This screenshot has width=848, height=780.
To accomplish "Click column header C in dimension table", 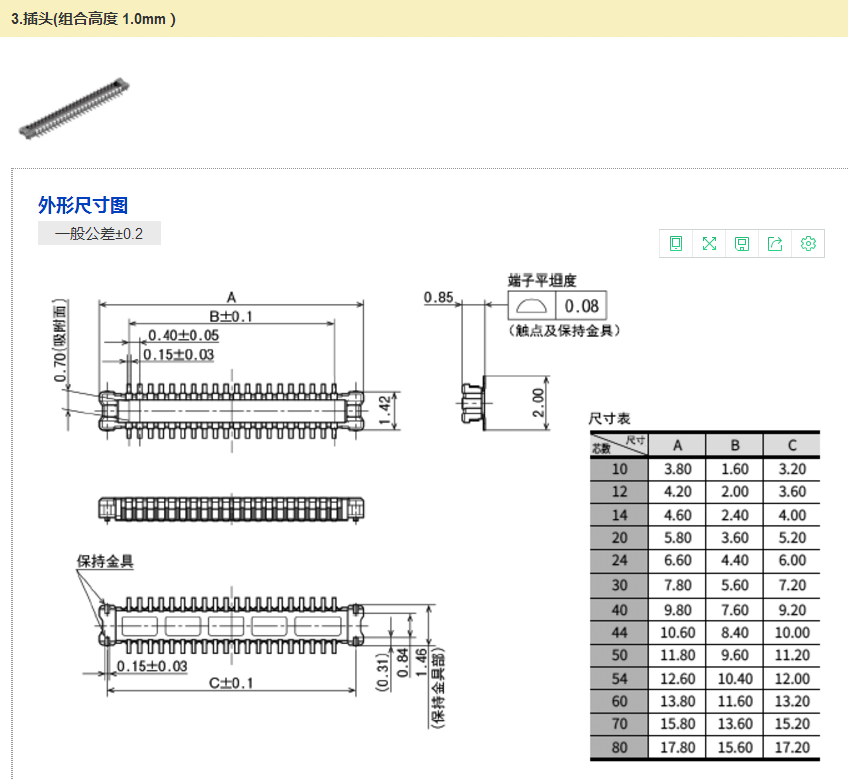I will pyautogui.click(x=791, y=445).
